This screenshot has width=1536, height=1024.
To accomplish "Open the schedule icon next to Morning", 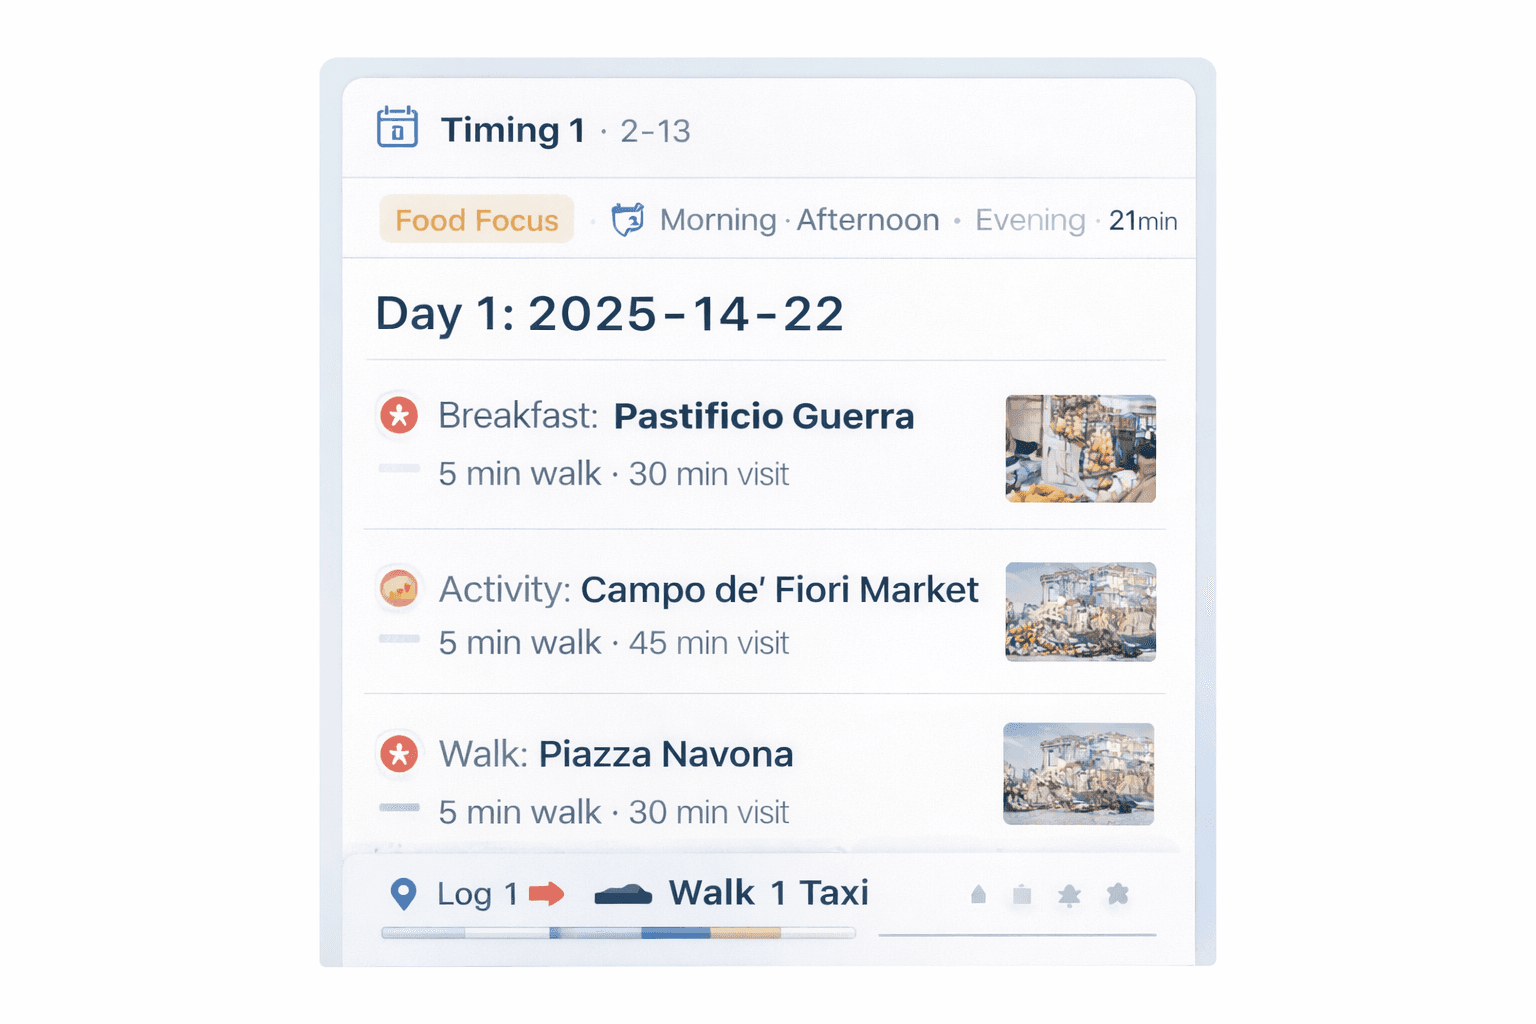I will tap(629, 219).
